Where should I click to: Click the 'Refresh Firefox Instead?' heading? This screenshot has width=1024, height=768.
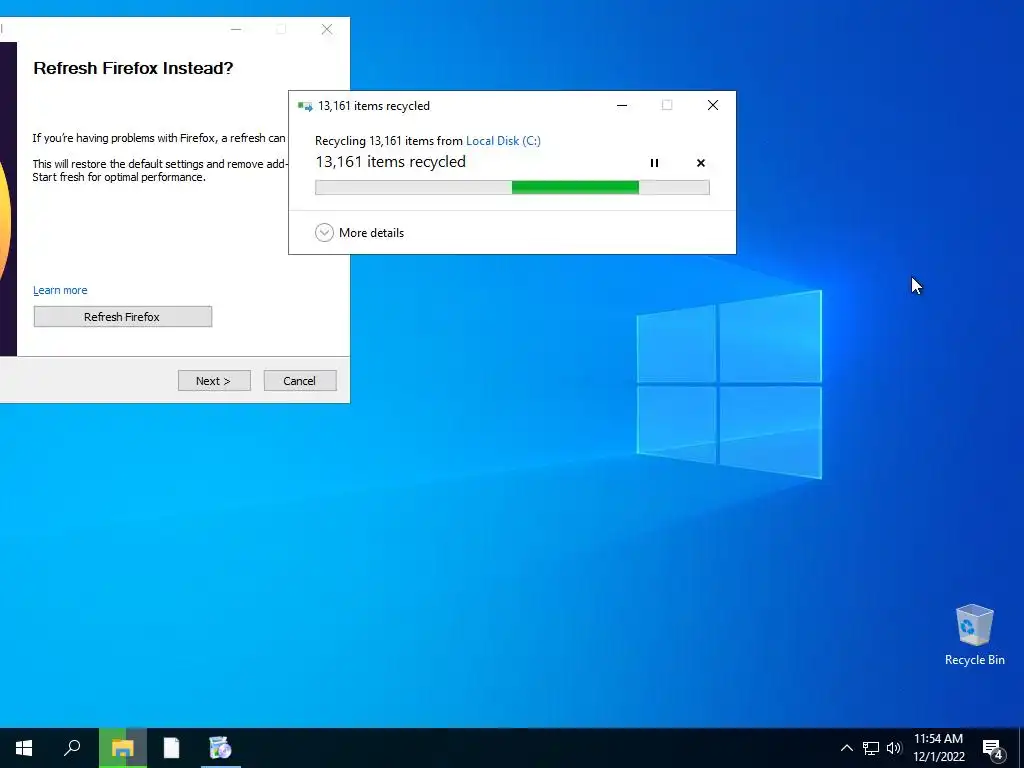[x=133, y=68]
